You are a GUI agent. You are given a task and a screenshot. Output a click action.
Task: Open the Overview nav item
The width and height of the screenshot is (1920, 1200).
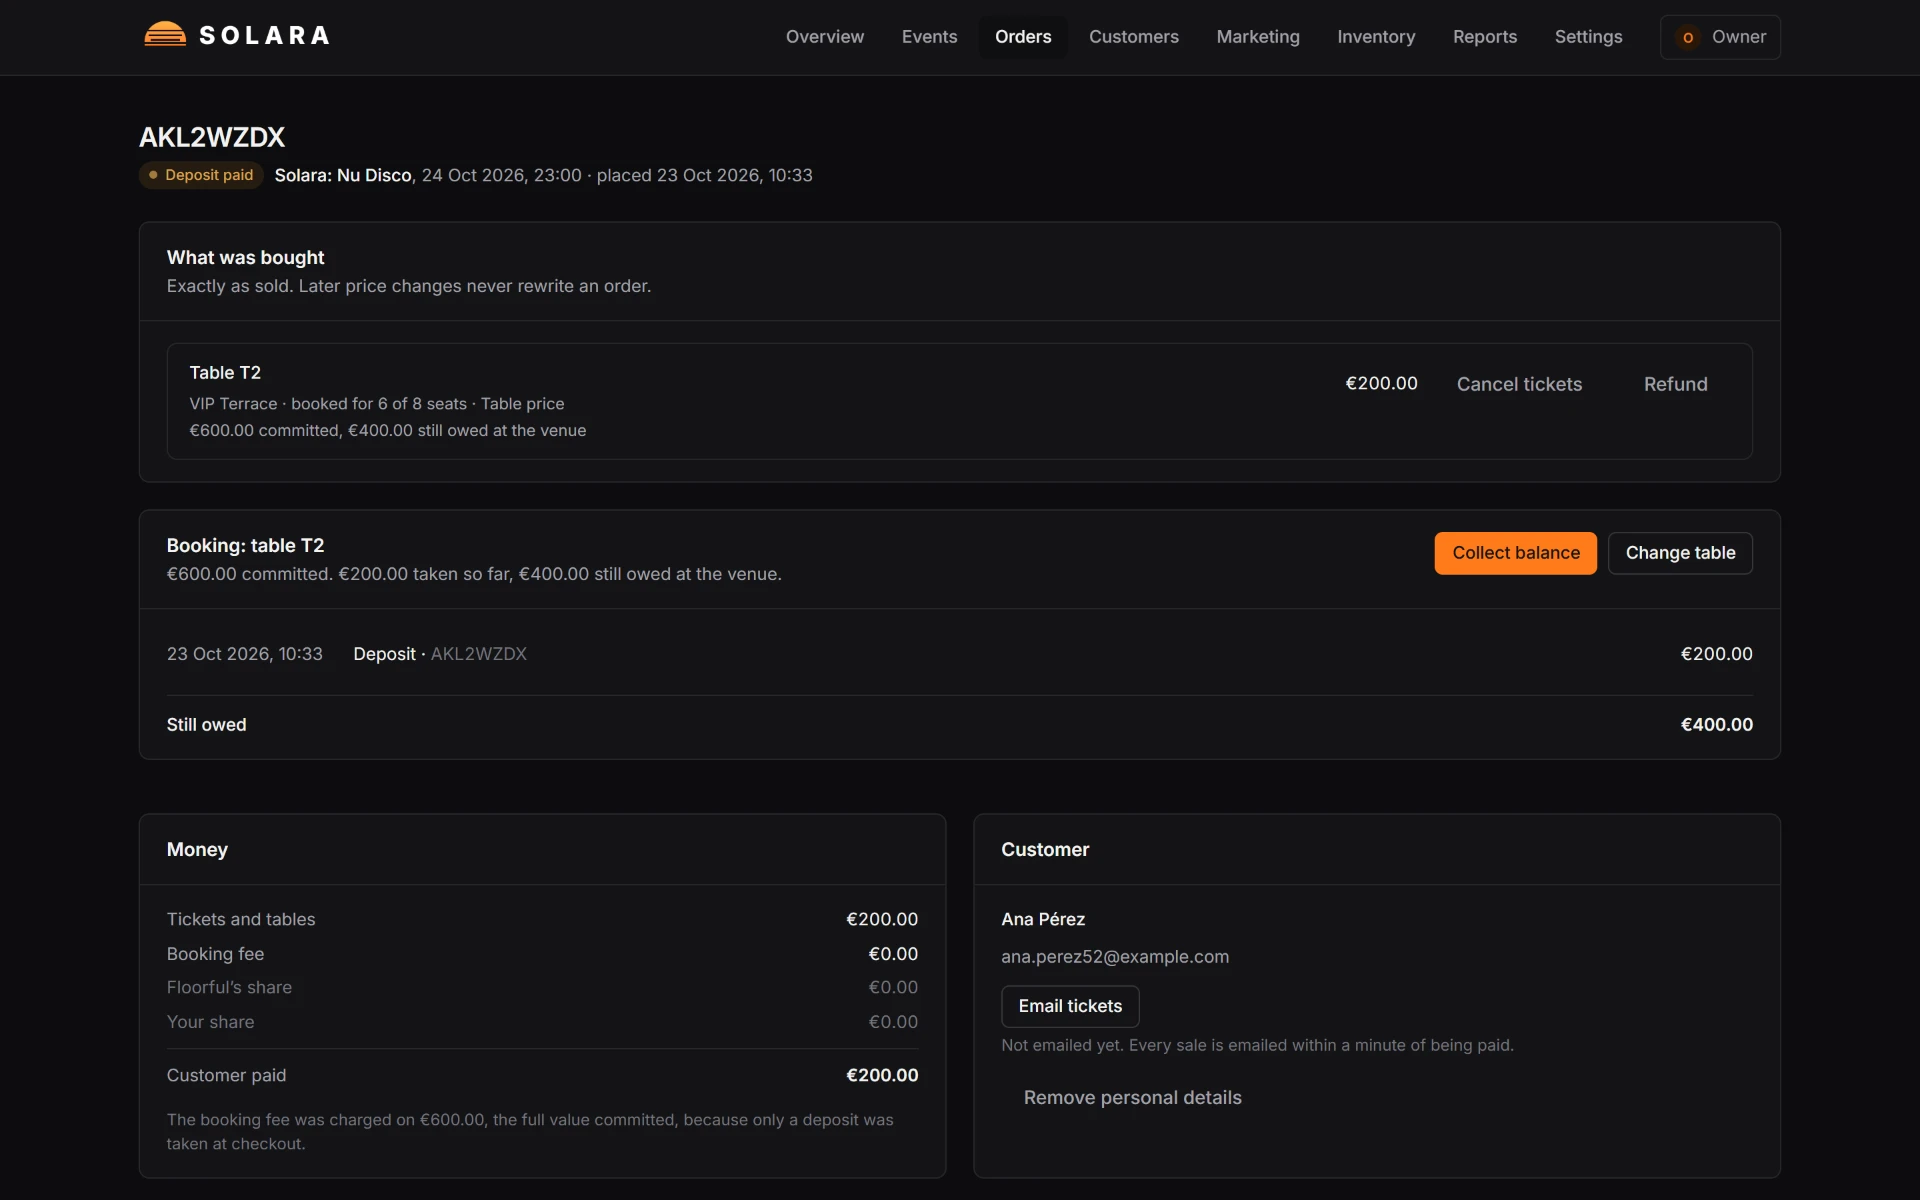(x=825, y=37)
